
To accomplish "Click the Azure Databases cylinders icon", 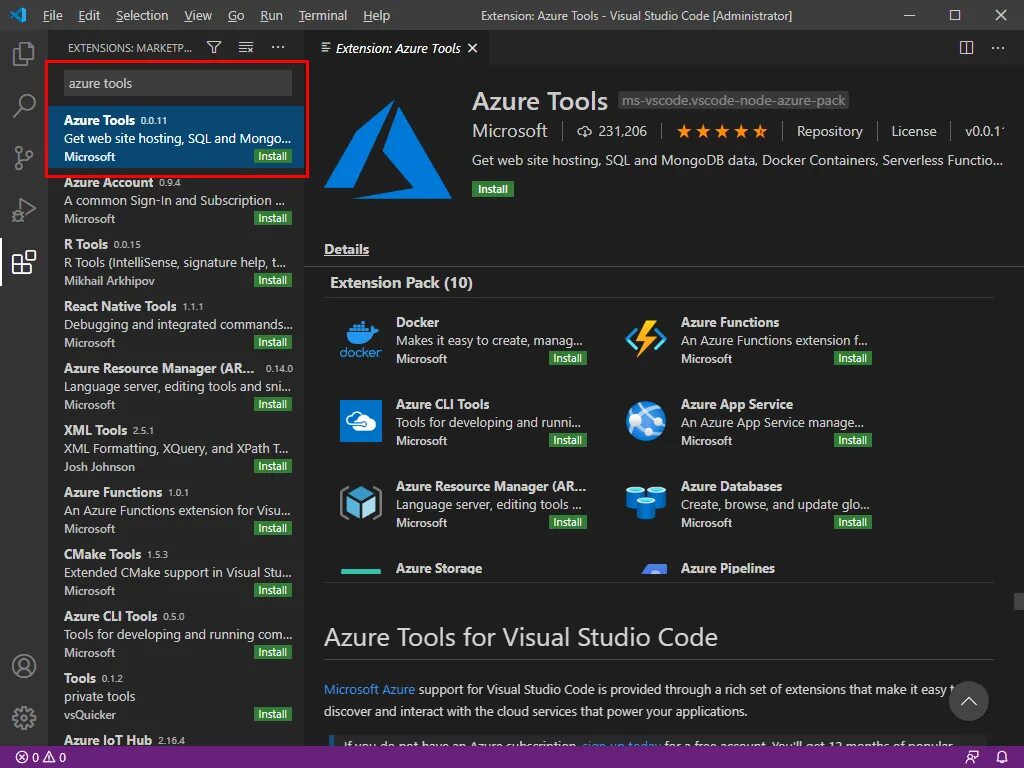I will [645, 503].
